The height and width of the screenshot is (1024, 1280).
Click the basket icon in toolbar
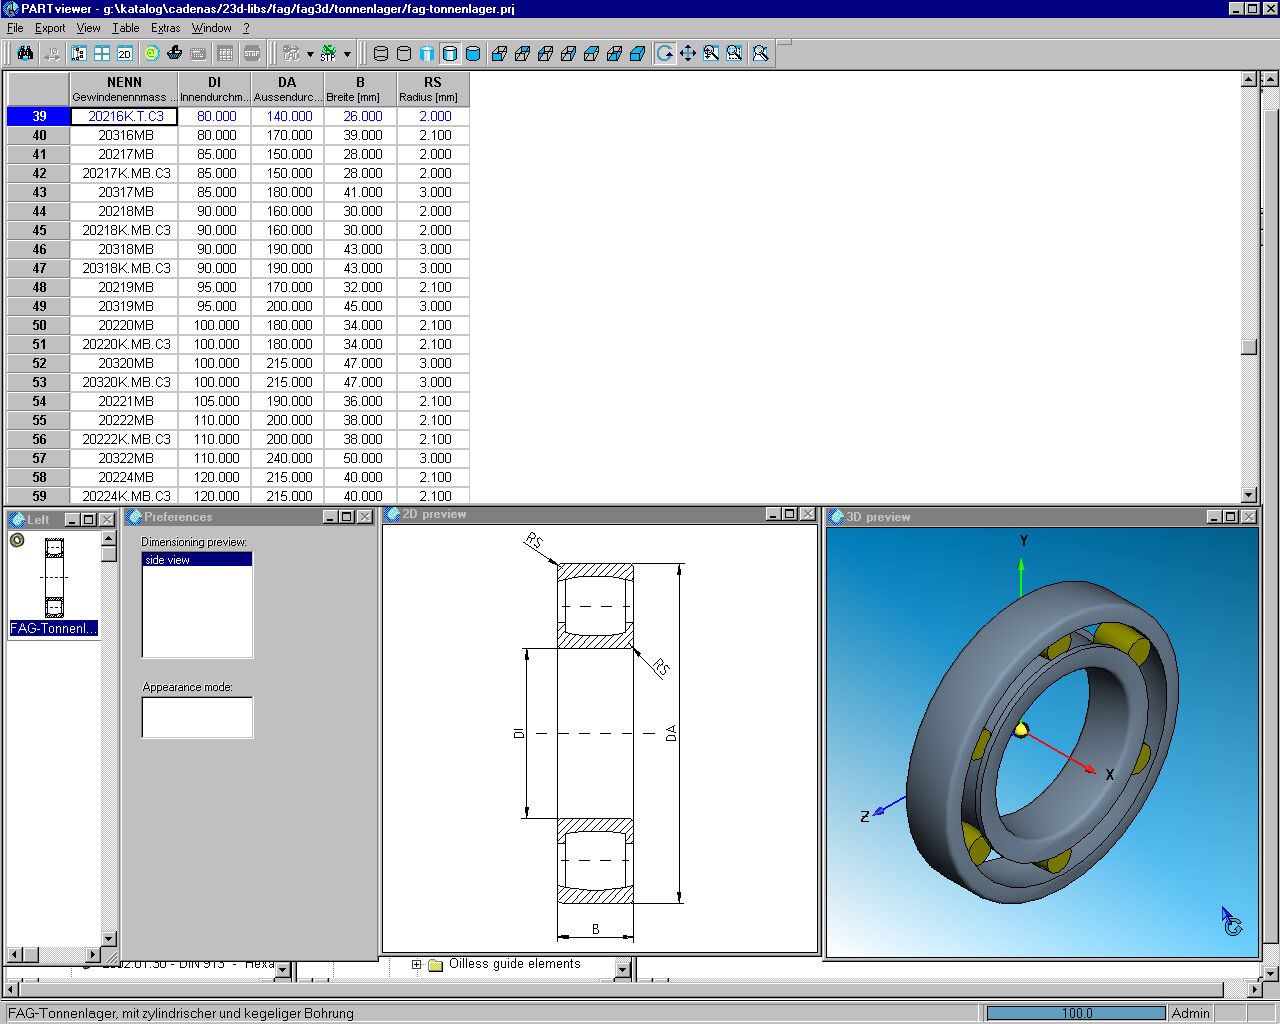[174, 53]
